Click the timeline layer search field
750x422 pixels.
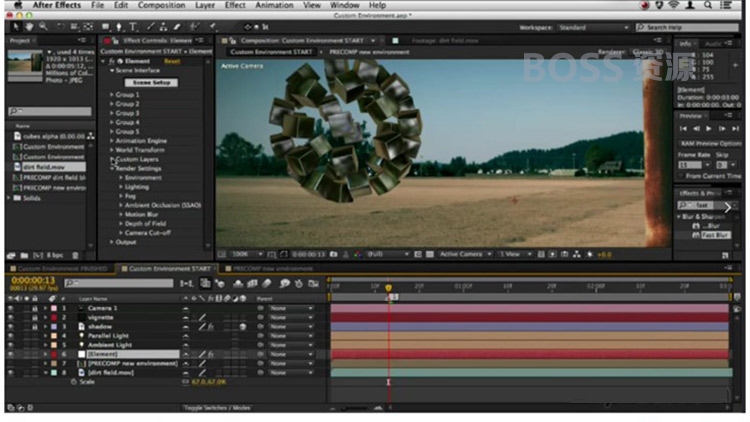[x=119, y=283]
